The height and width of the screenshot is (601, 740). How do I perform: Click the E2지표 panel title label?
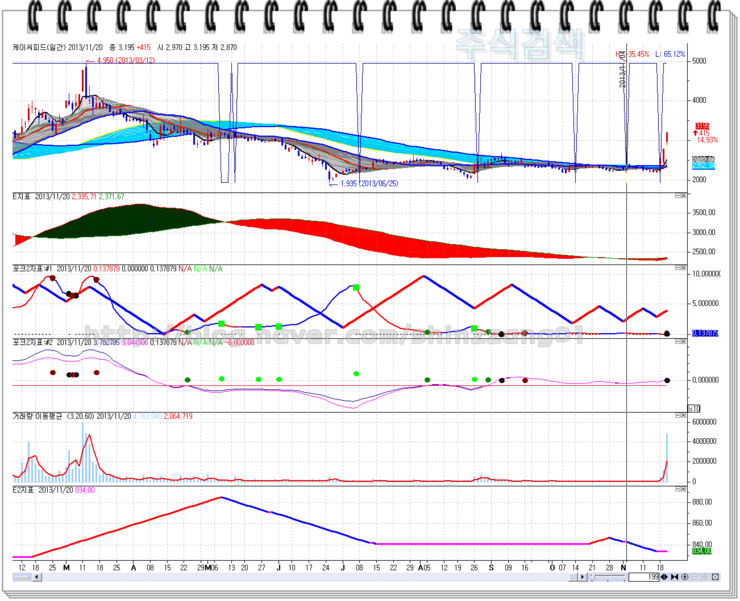23,490
